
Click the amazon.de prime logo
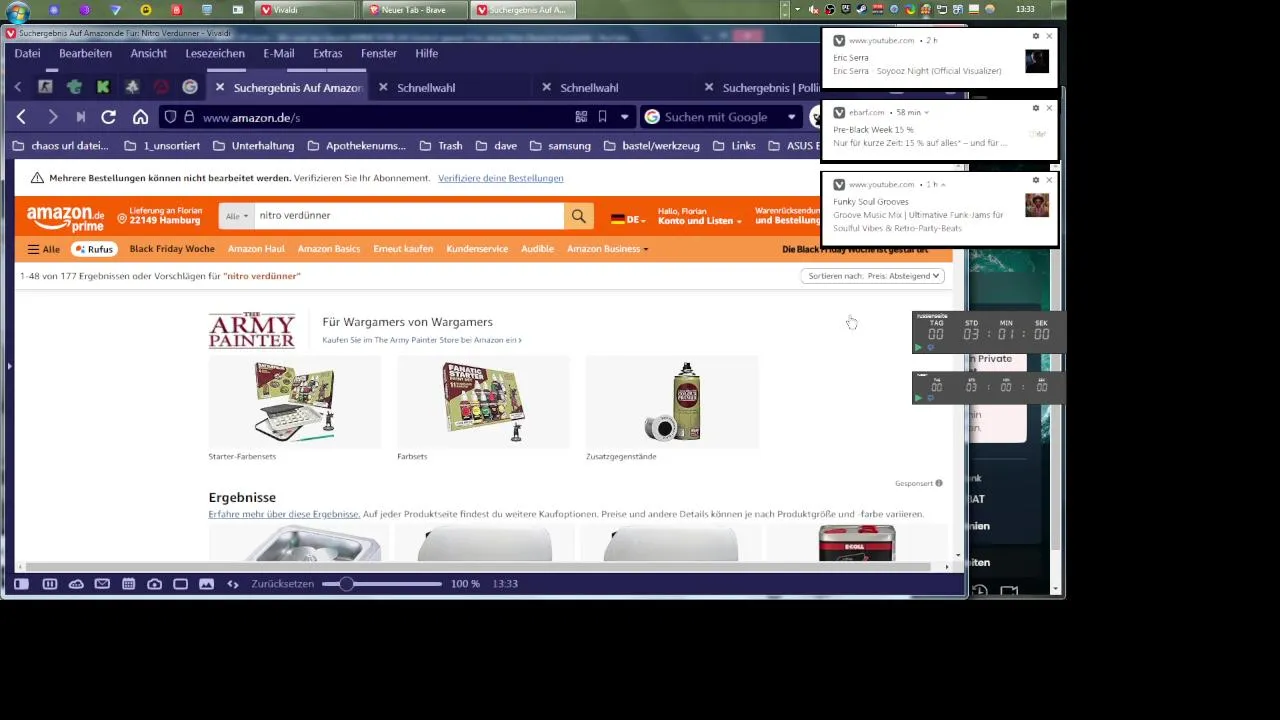[x=65, y=218]
